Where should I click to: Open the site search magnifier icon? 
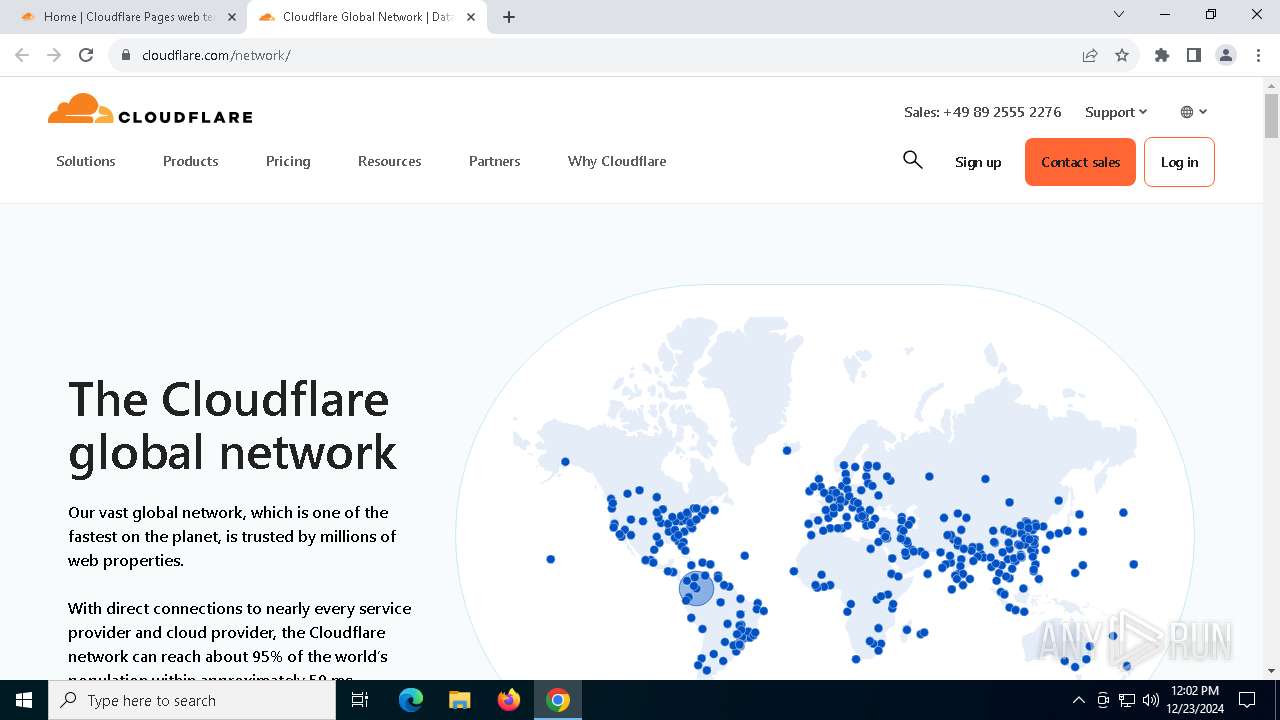click(x=912, y=160)
